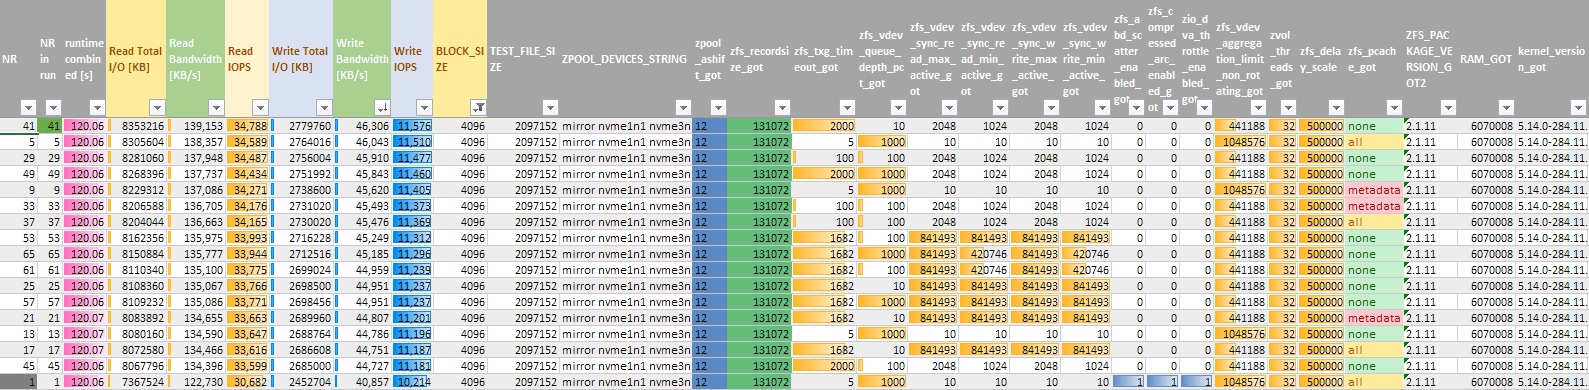The image size is (1589, 390).
Task: Select the Write IOPS cell 11,196
Action: [x=413, y=334]
